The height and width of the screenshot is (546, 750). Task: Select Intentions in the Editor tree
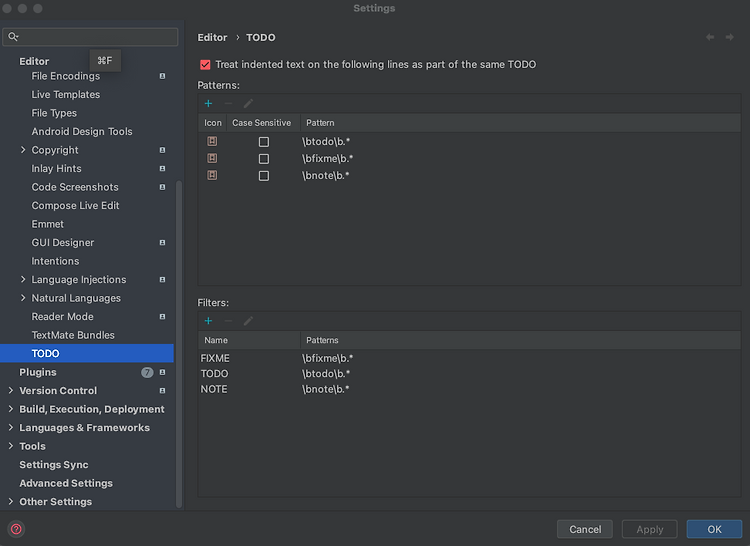pyautogui.click(x=55, y=261)
